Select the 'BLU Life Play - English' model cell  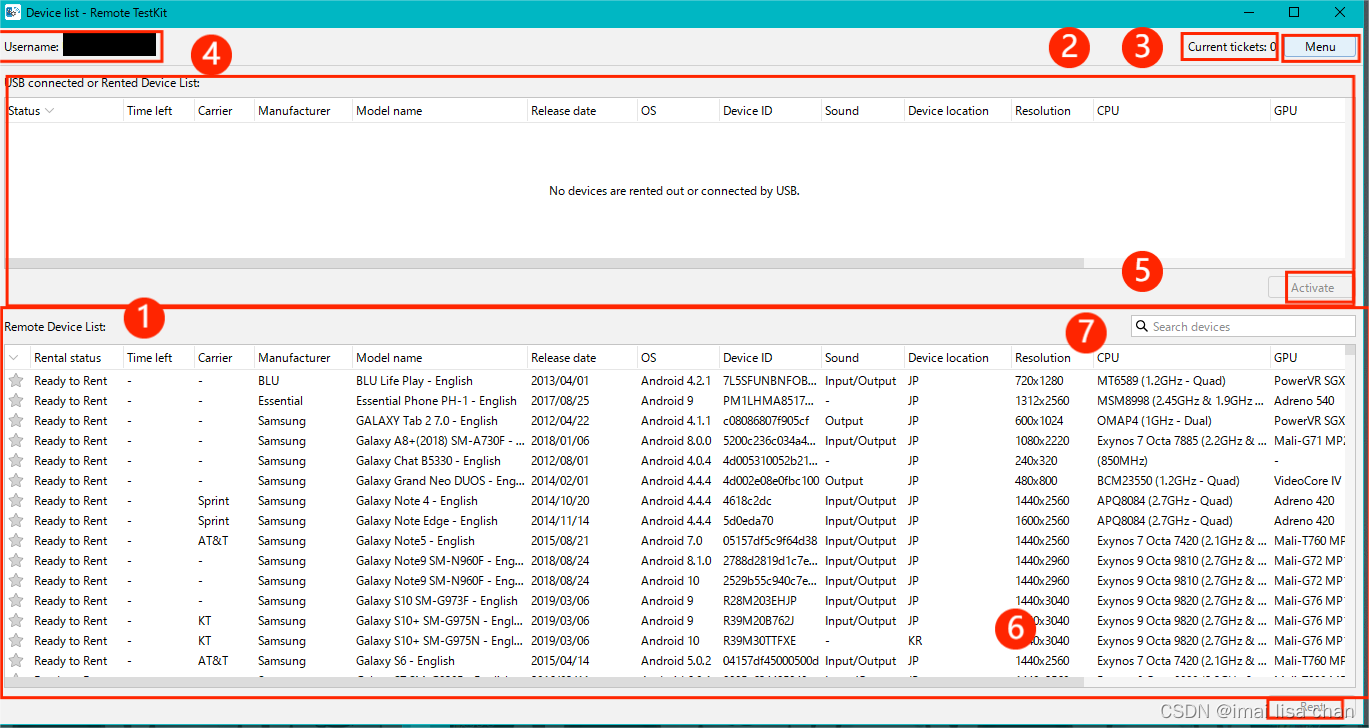(x=414, y=380)
